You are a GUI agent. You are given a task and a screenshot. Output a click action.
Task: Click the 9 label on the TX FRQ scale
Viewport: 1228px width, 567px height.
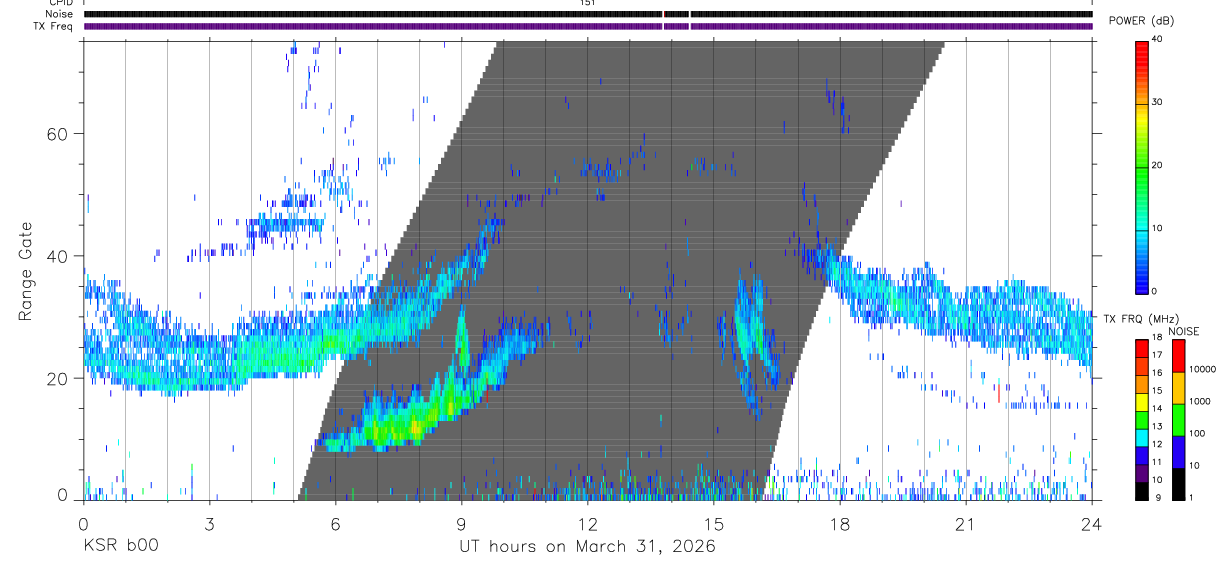coord(1158,498)
